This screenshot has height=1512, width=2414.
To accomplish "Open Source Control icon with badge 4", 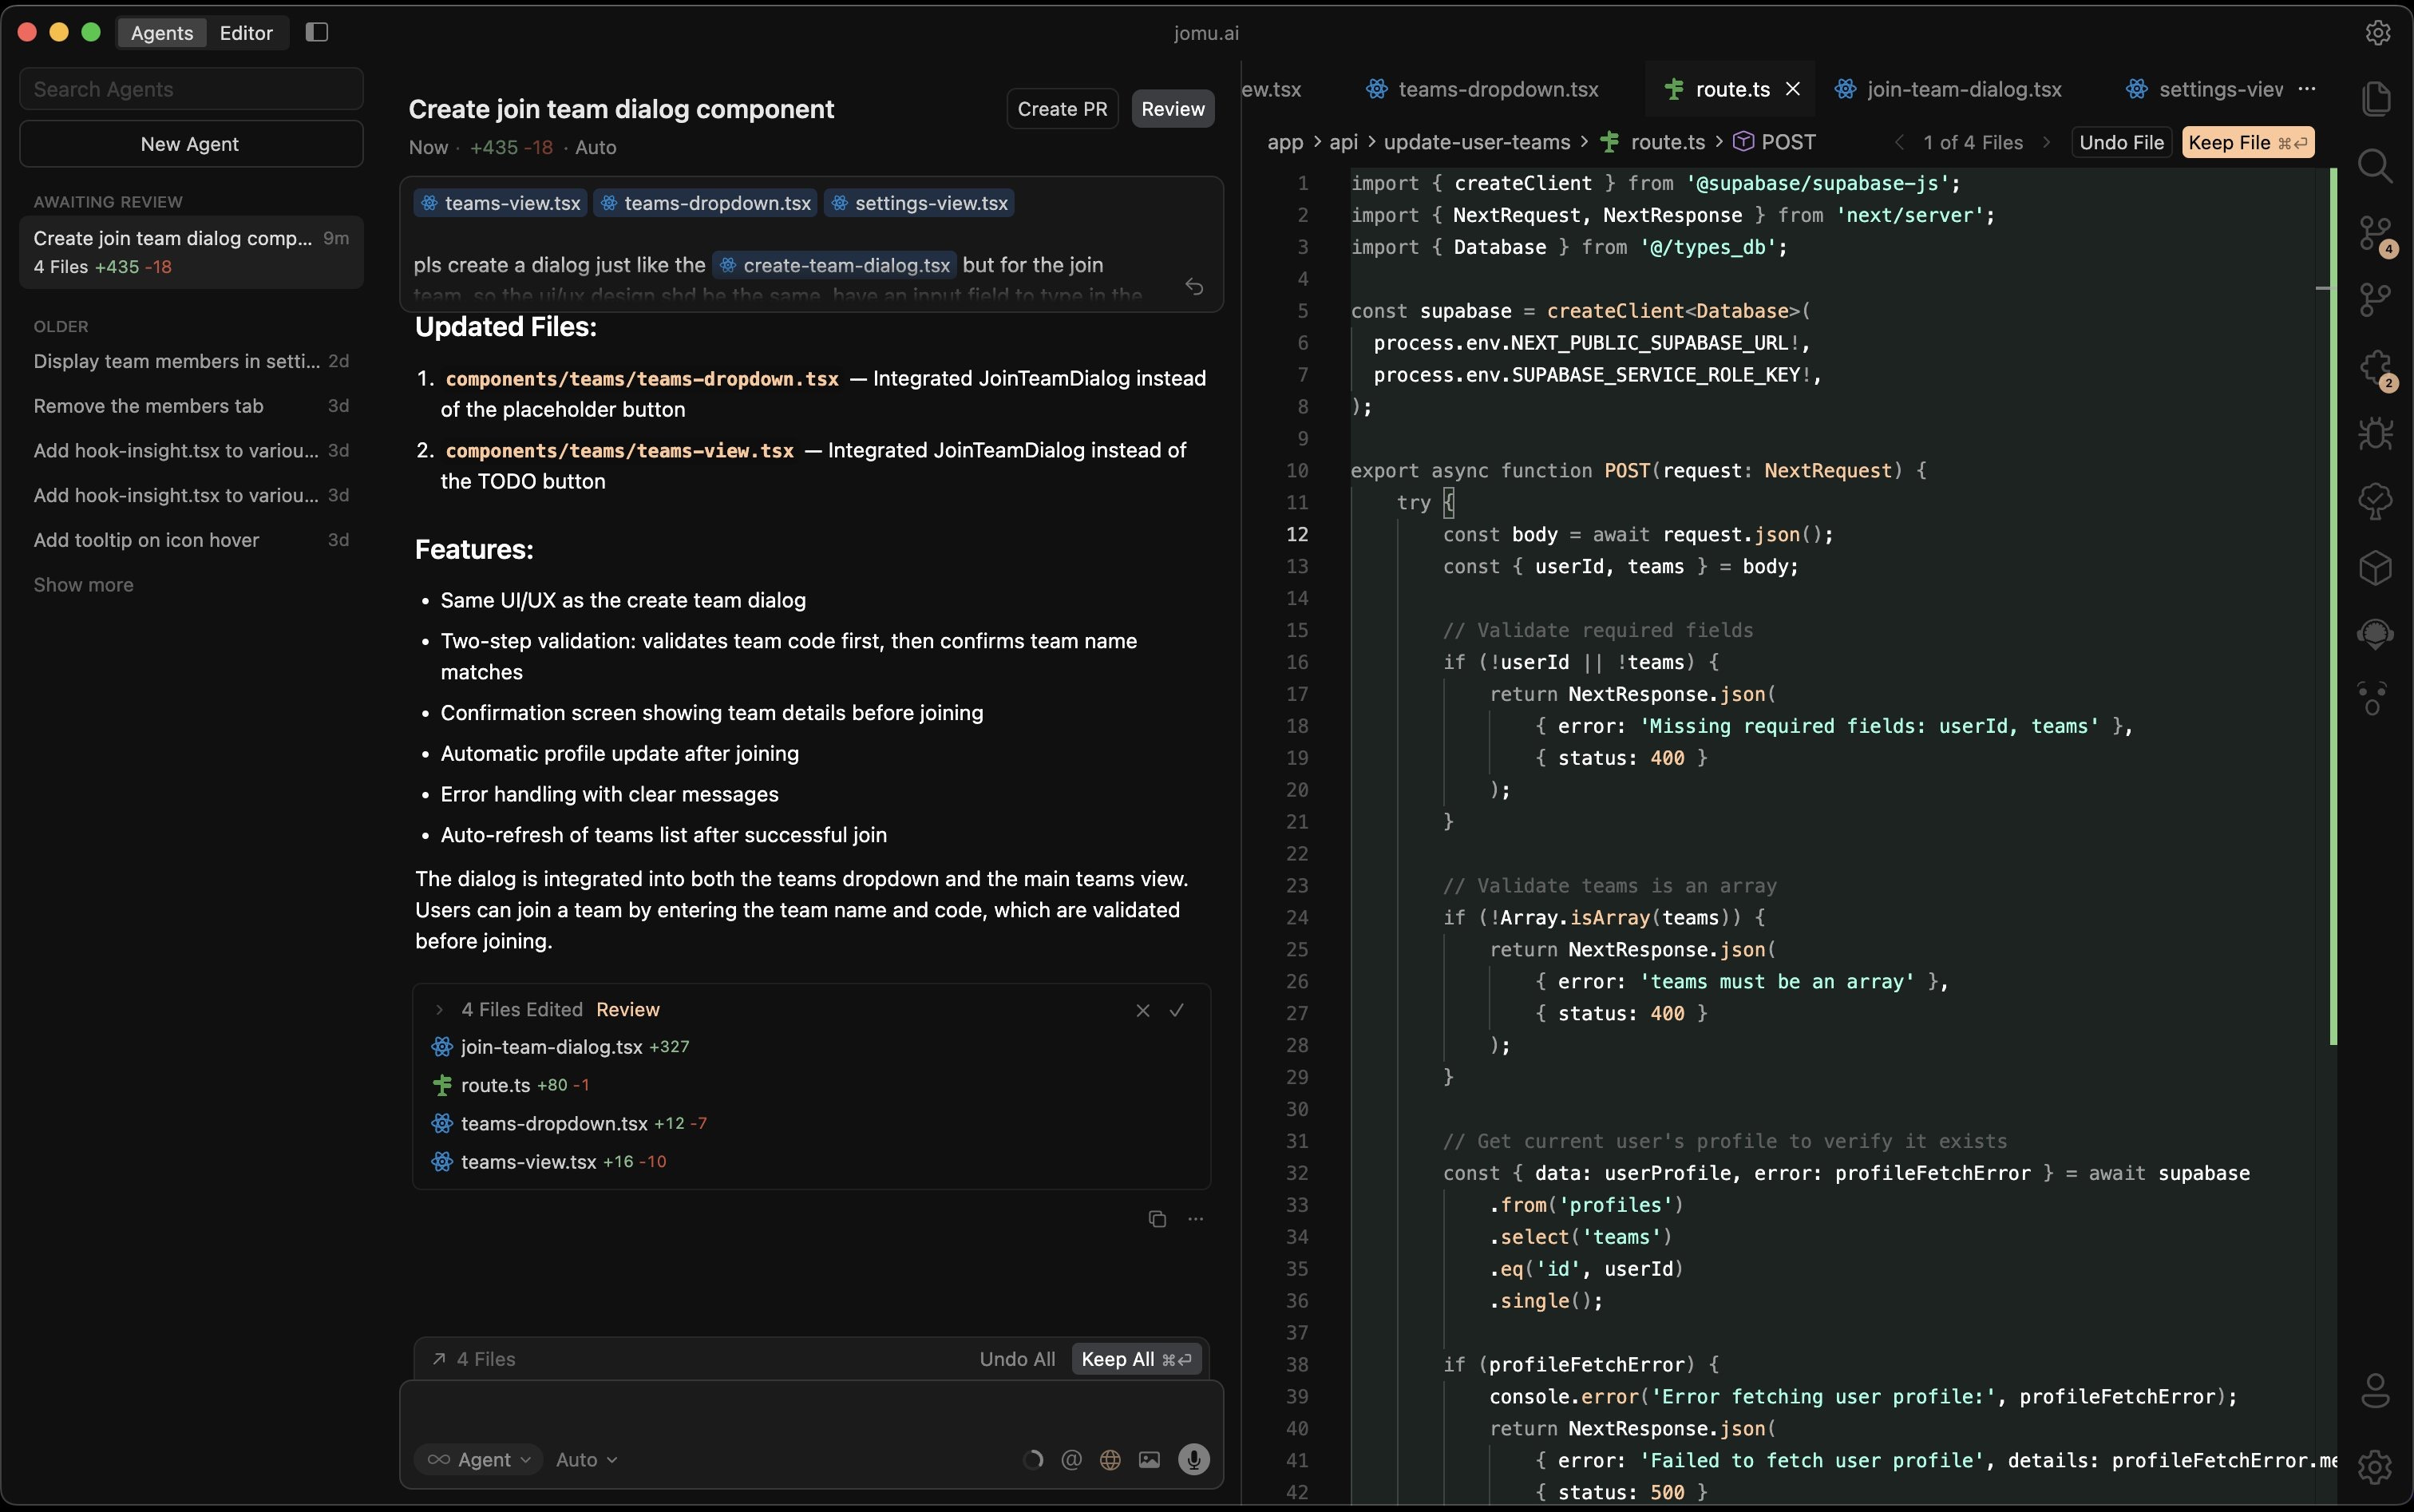I will pos(2376,235).
